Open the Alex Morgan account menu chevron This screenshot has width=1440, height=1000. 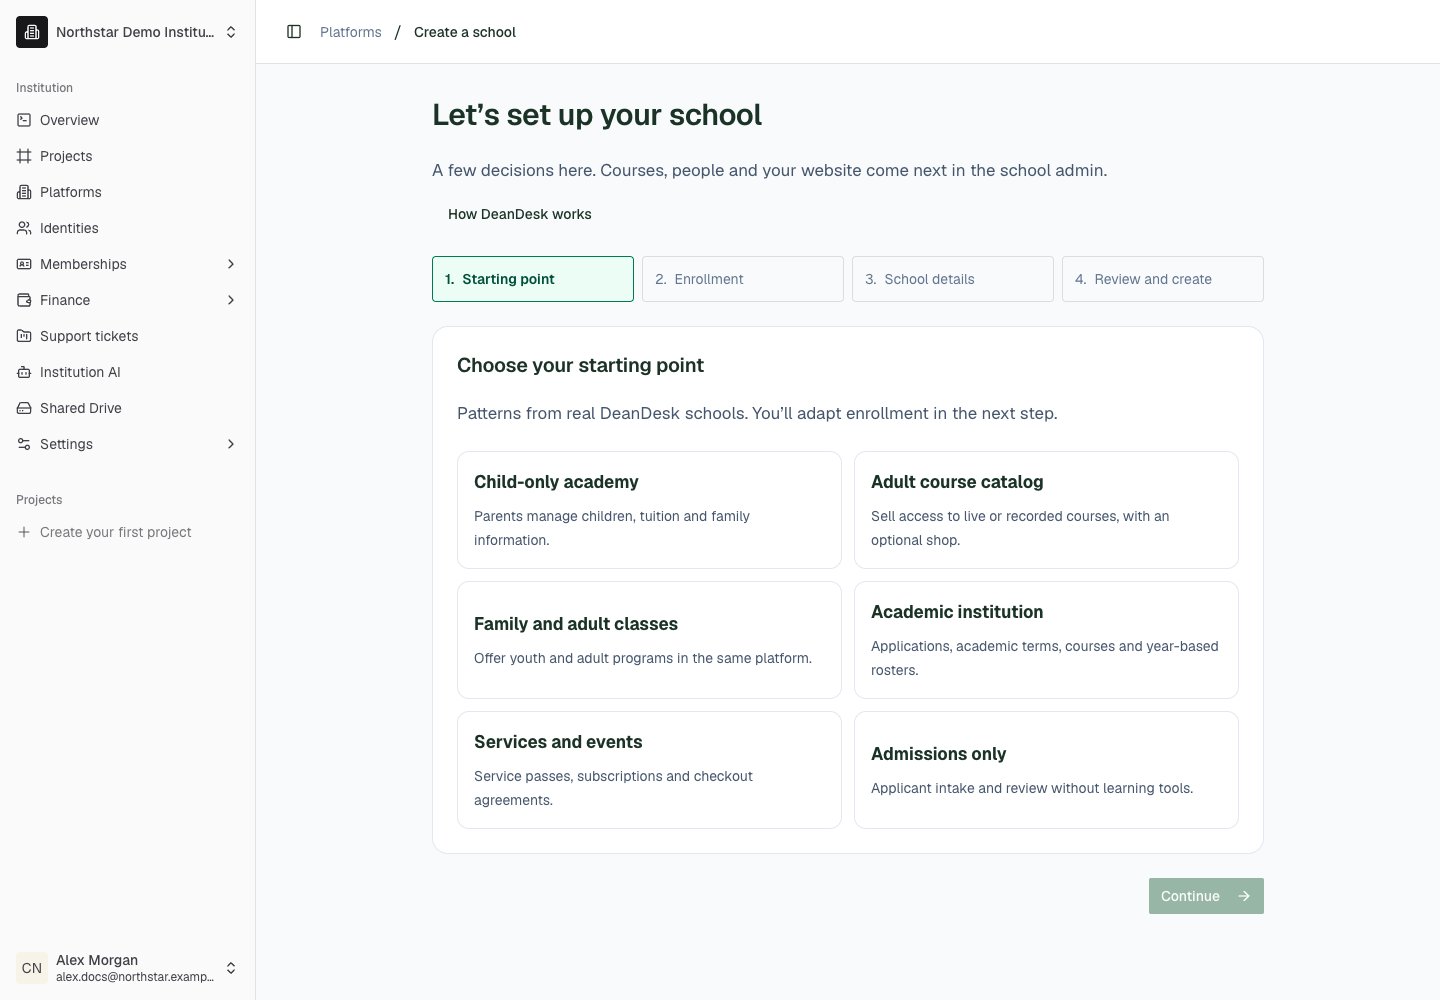click(x=231, y=968)
